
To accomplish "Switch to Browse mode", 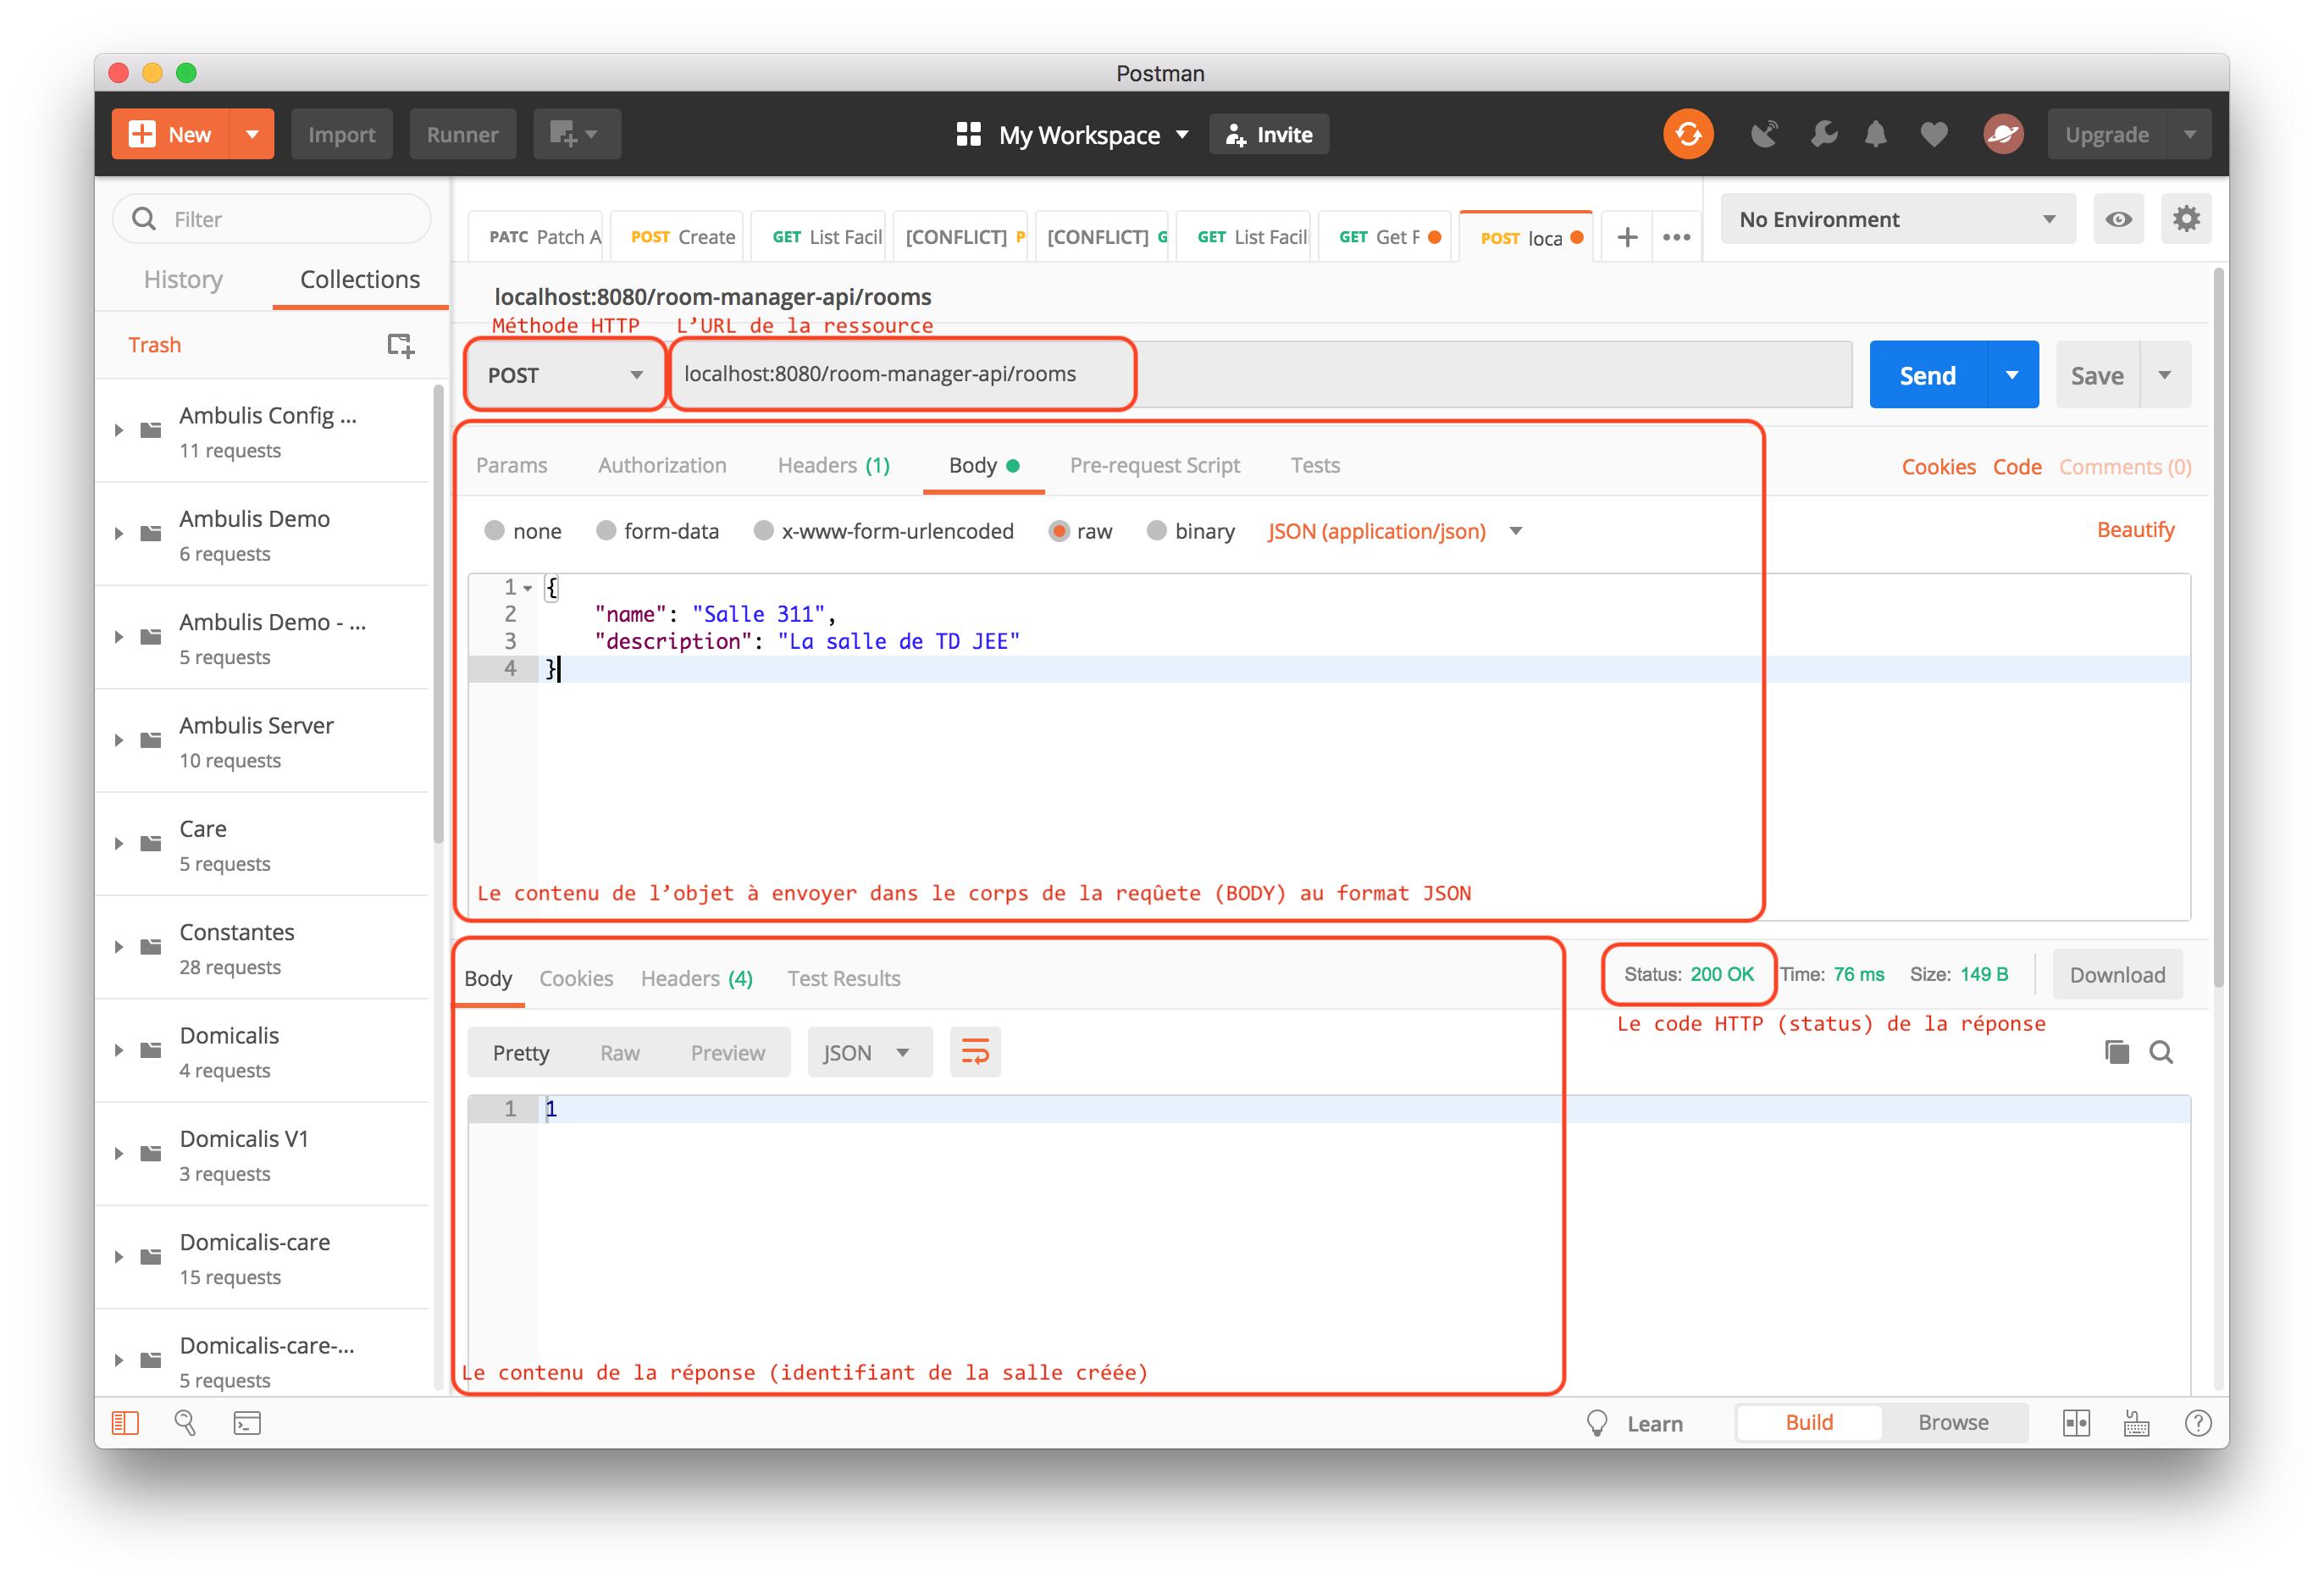I will (x=1953, y=1422).
